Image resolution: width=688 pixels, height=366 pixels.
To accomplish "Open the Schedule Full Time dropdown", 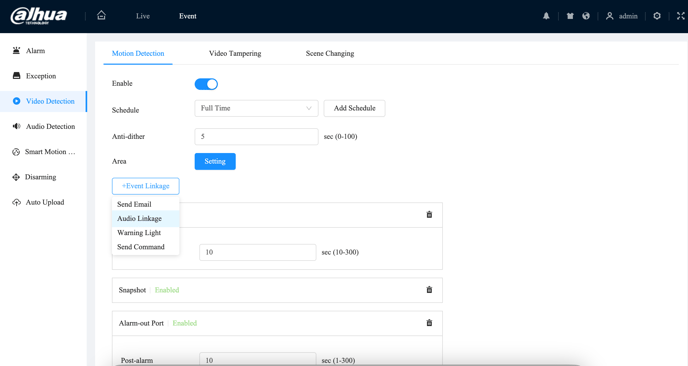I will 256,108.
